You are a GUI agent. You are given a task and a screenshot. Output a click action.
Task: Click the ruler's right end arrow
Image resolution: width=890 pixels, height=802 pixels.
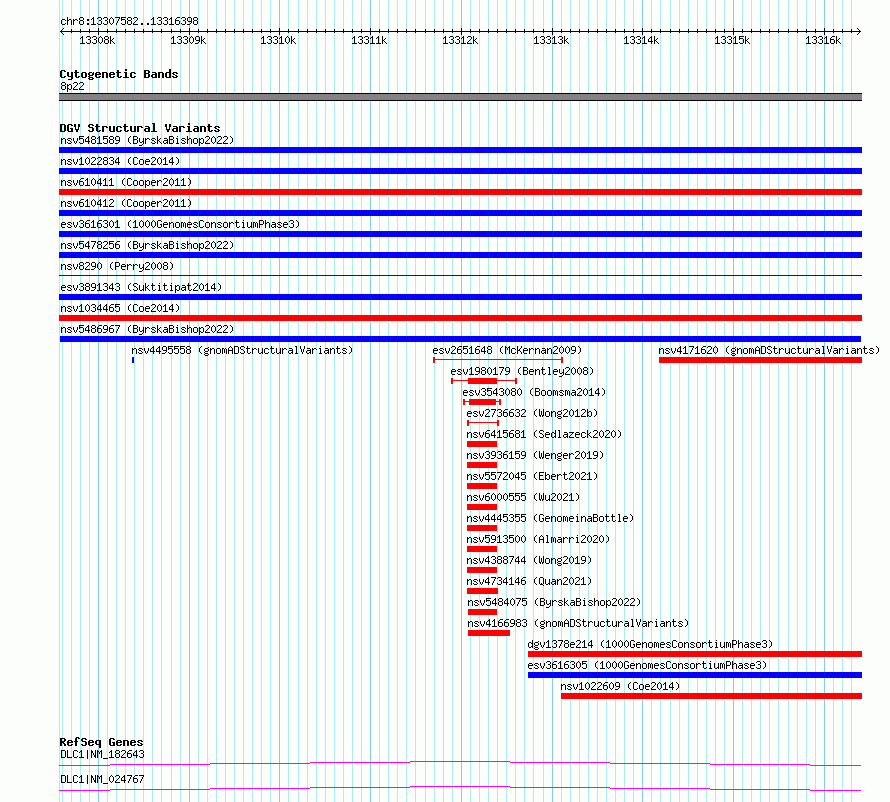(859, 31)
